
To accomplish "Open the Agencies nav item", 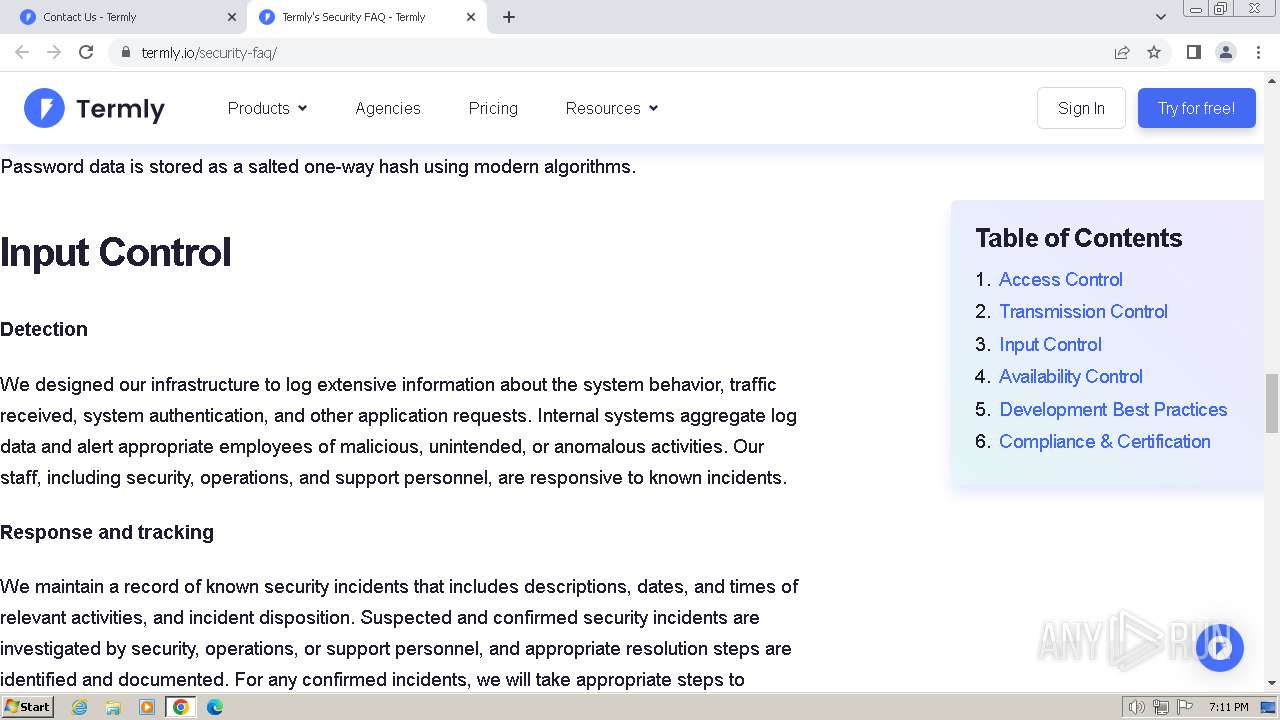I will (388, 108).
